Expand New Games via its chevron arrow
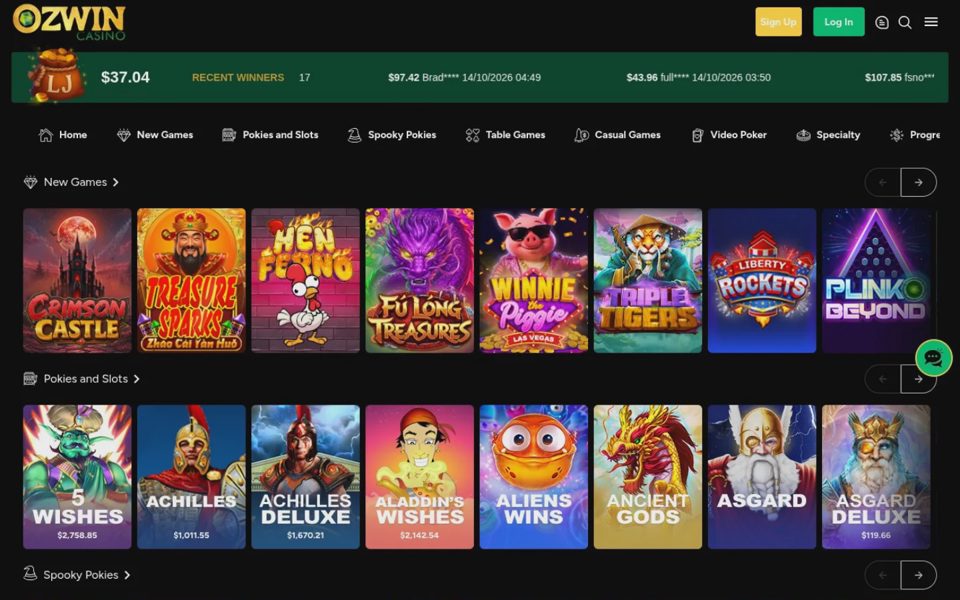 tap(116, 182)
